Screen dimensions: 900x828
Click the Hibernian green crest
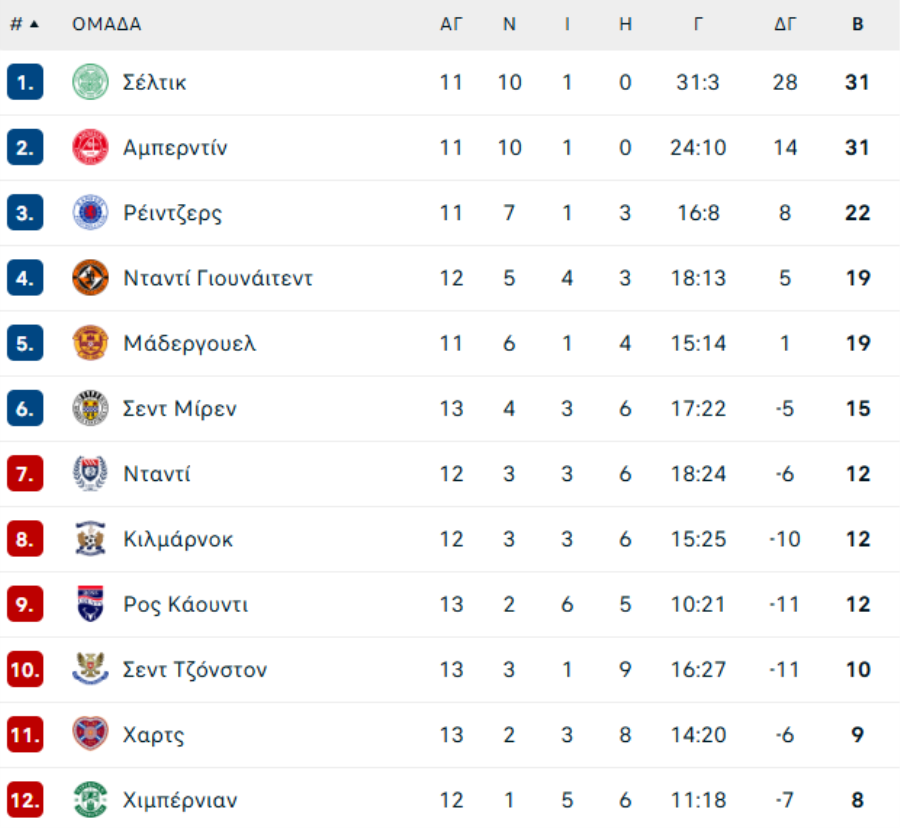(90, 799)
